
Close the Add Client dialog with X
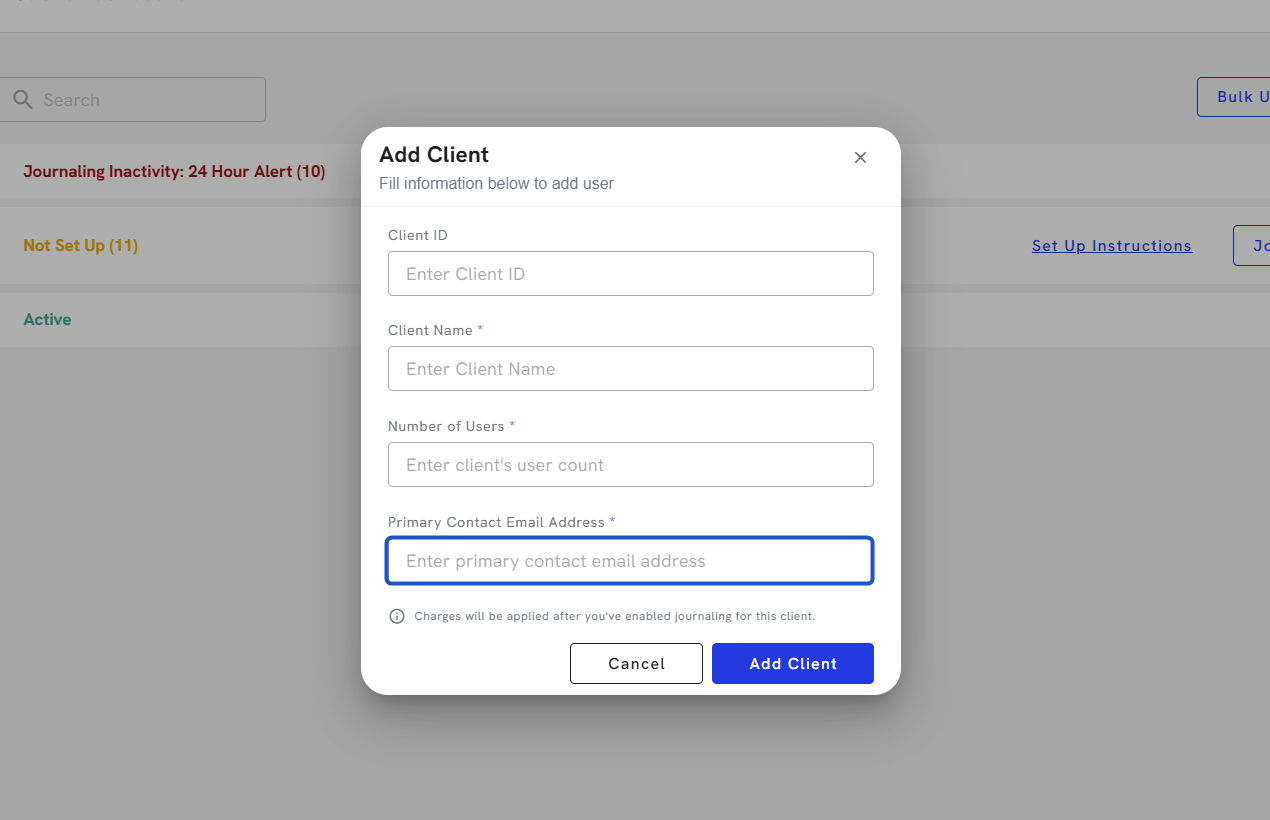tap(860, 158)
